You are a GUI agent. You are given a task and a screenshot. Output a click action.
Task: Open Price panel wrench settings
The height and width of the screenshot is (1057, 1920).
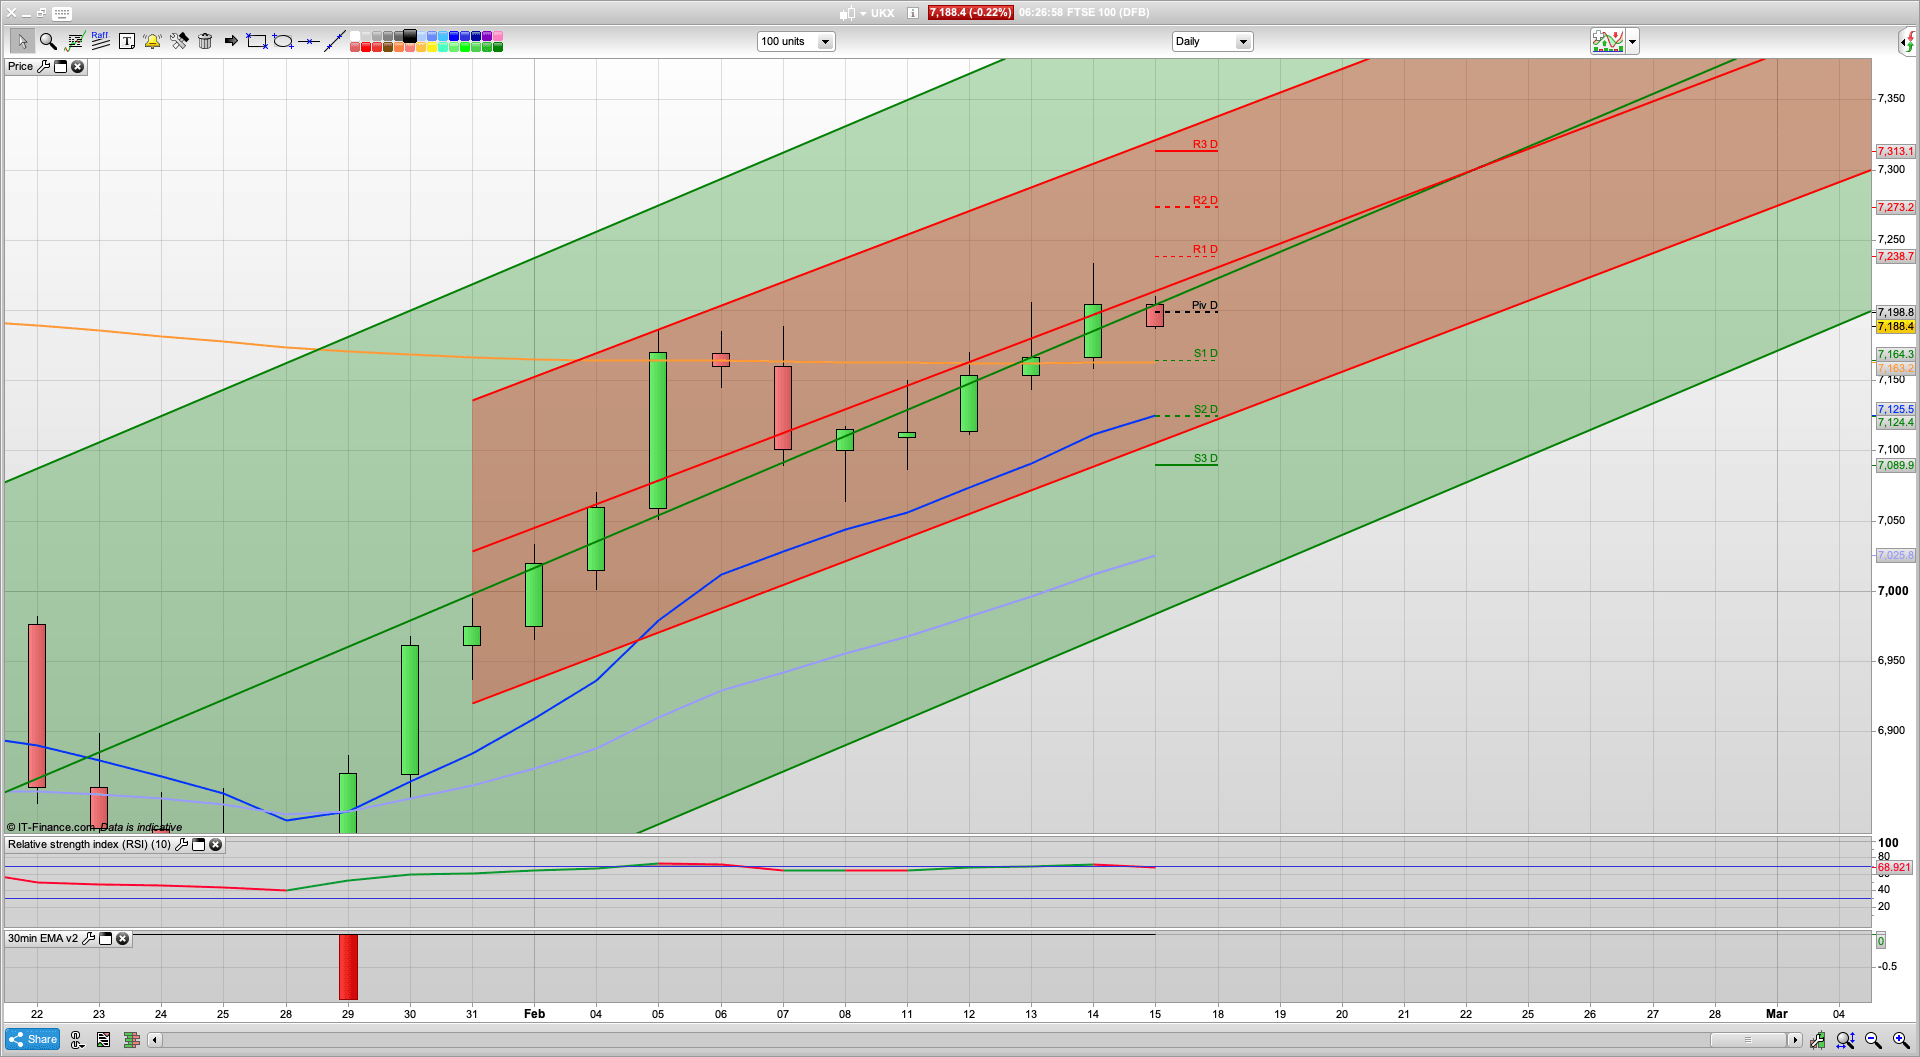(x=43, y=66)
